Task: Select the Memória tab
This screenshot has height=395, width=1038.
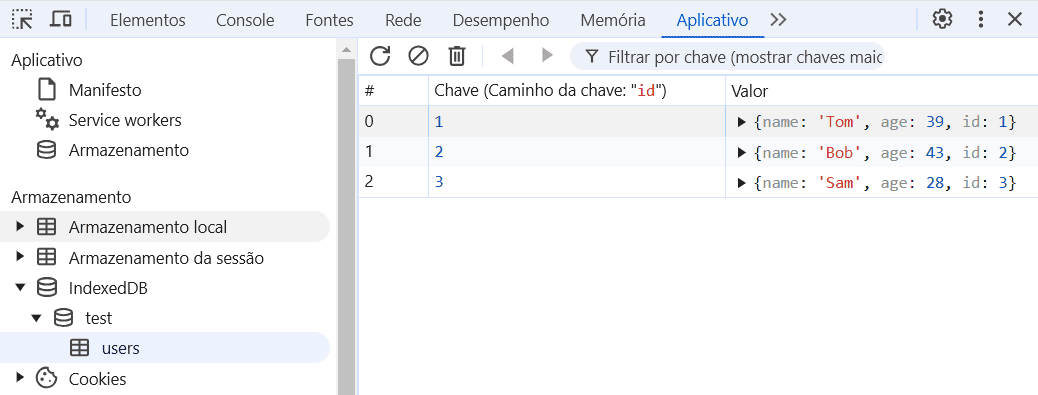Action: pyautogui.click(x=613, y=21)
